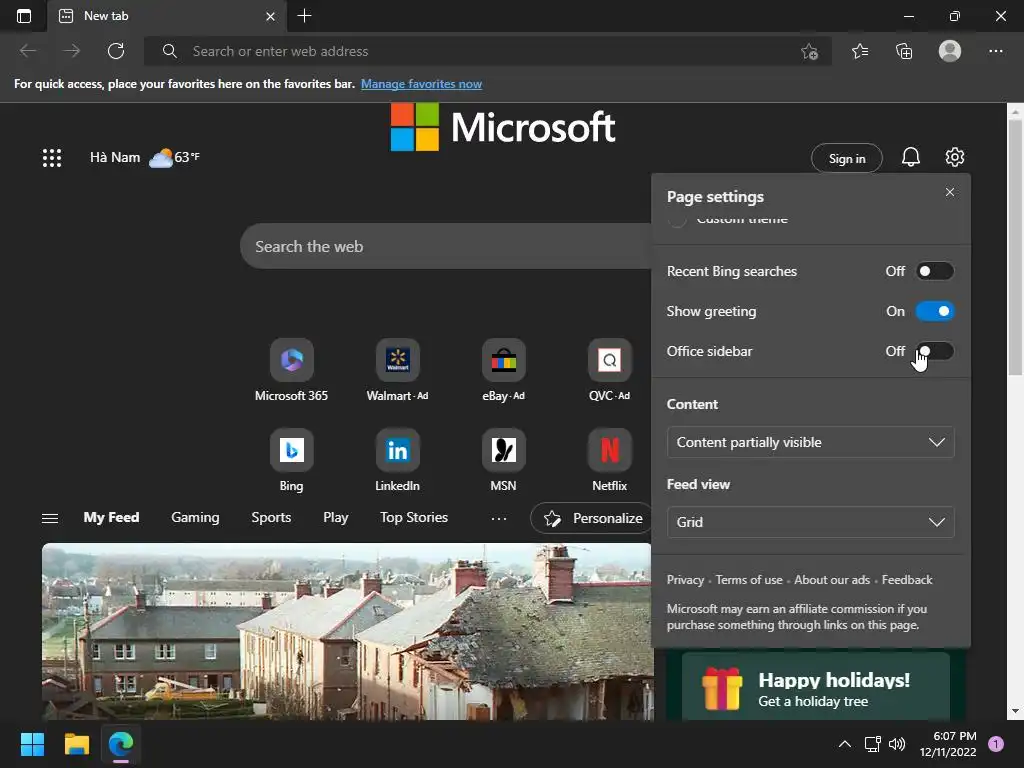The width and height of the screenshot is (1024, 768).
Task: Click the page vertical scrollbar thumb
Action: [x=1015, y=248]
